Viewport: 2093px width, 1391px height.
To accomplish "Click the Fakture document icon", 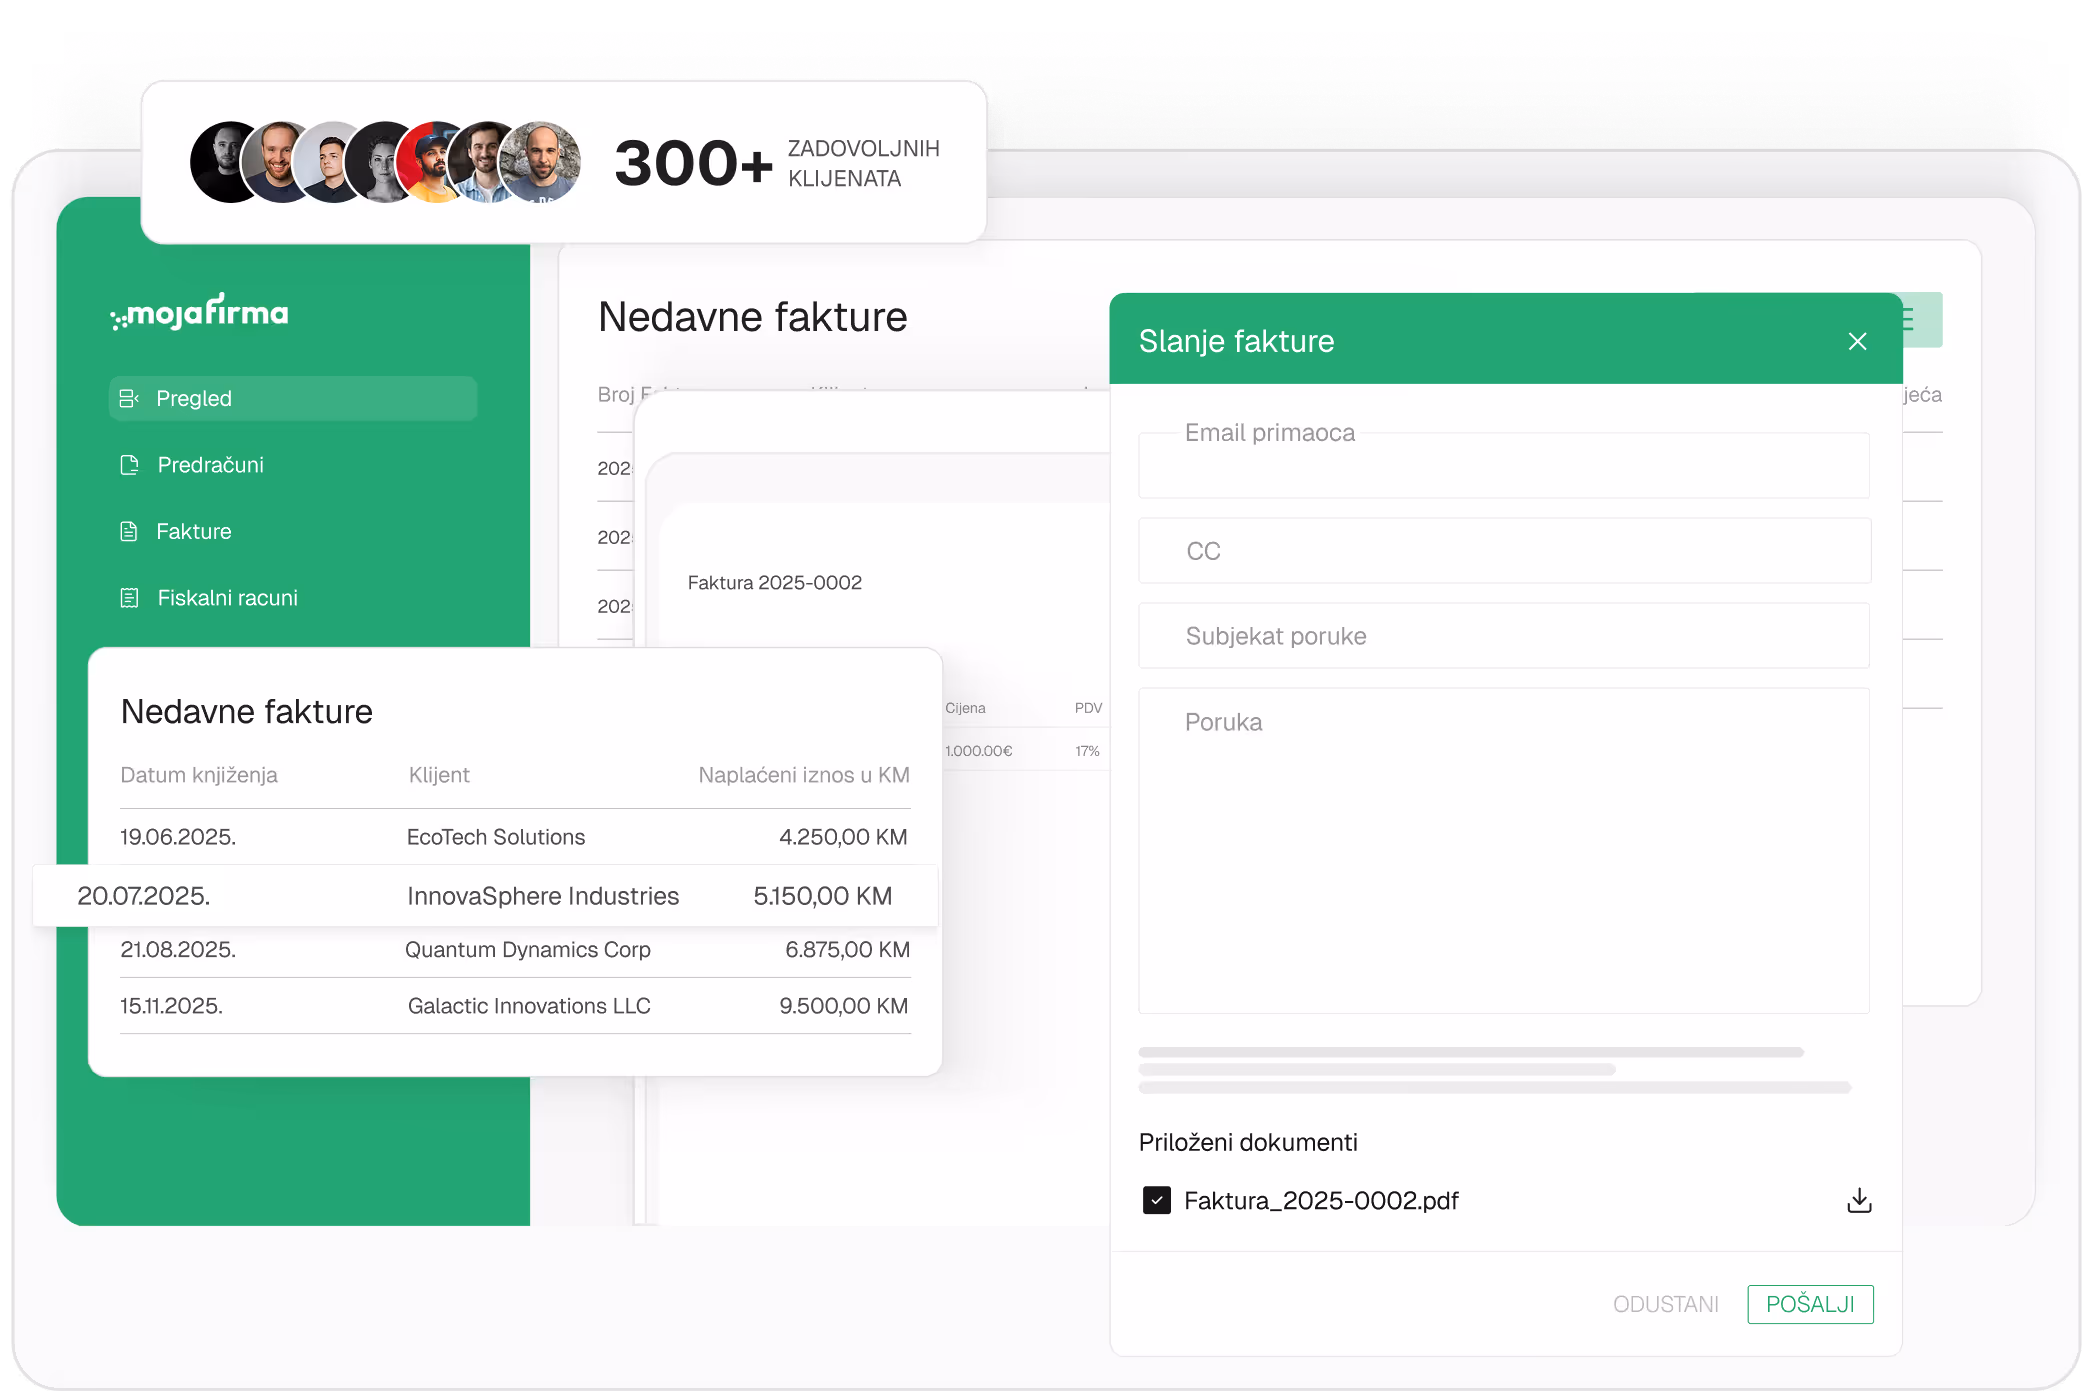I will [129, 532].
